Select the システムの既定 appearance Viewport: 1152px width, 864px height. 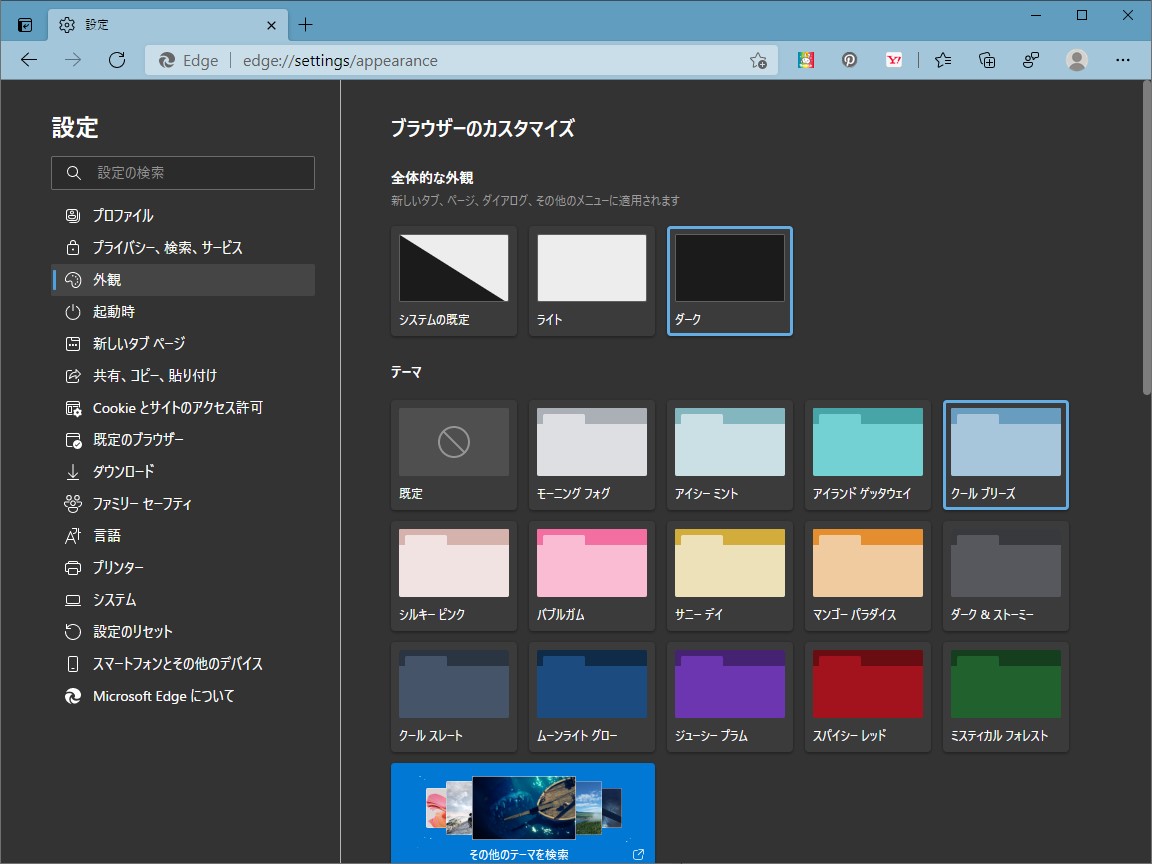(453, 280)
